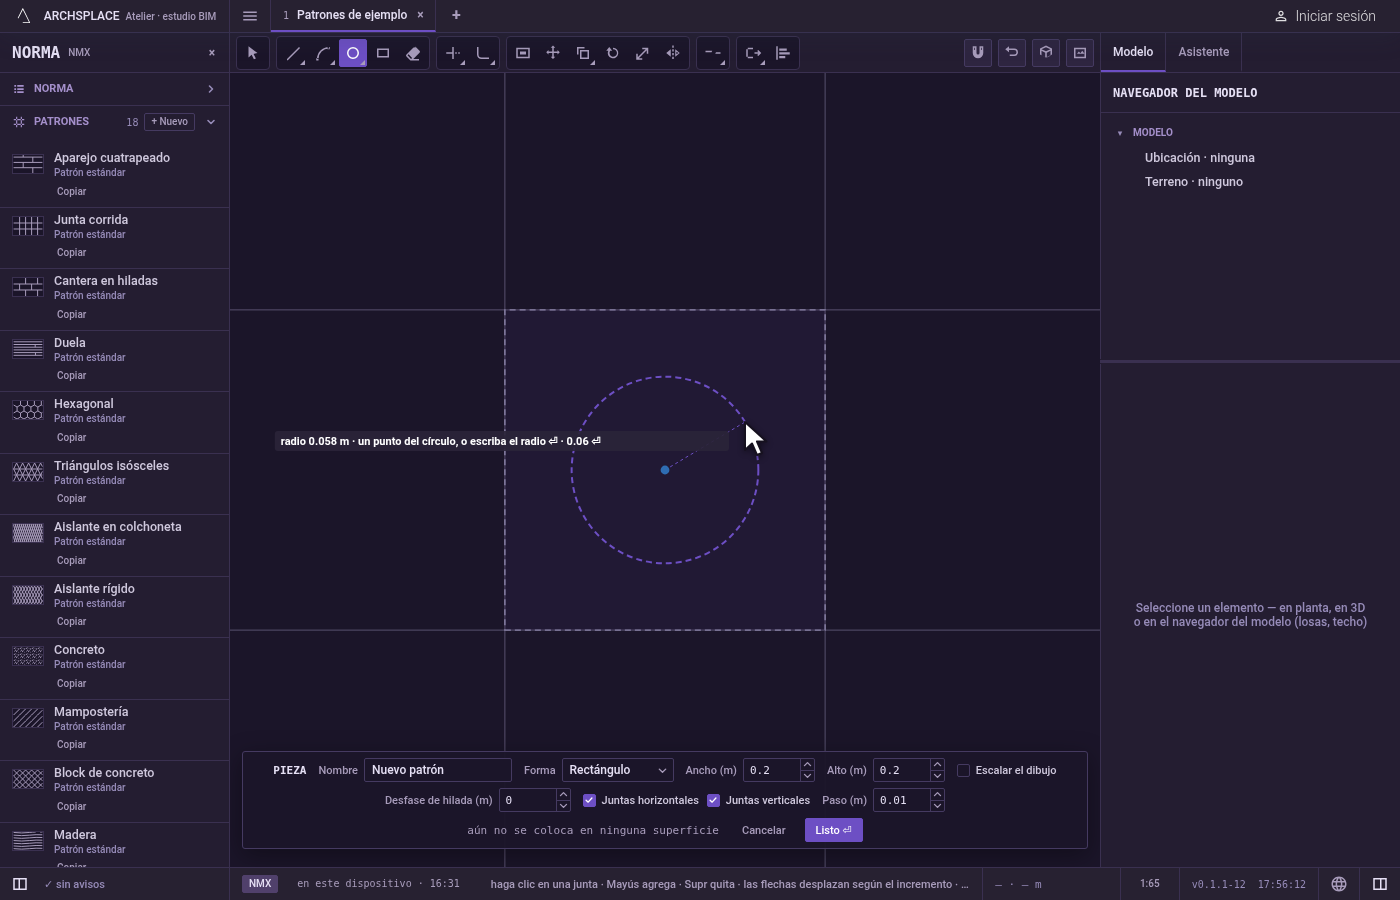Open the 3D cube view icon
Viewport: 1400px width, 900px height.
(x=1046, y=53)
